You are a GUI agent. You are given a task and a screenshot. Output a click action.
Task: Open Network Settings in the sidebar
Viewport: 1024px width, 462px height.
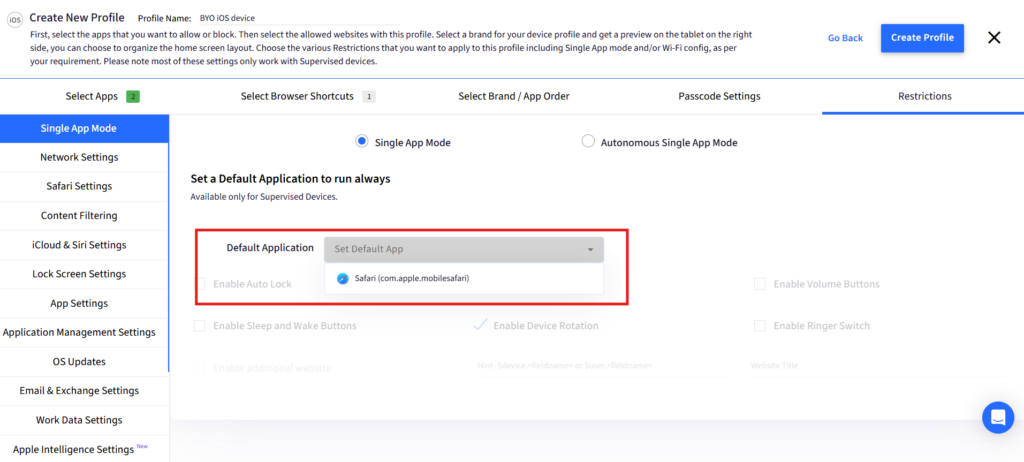point(79,157)
